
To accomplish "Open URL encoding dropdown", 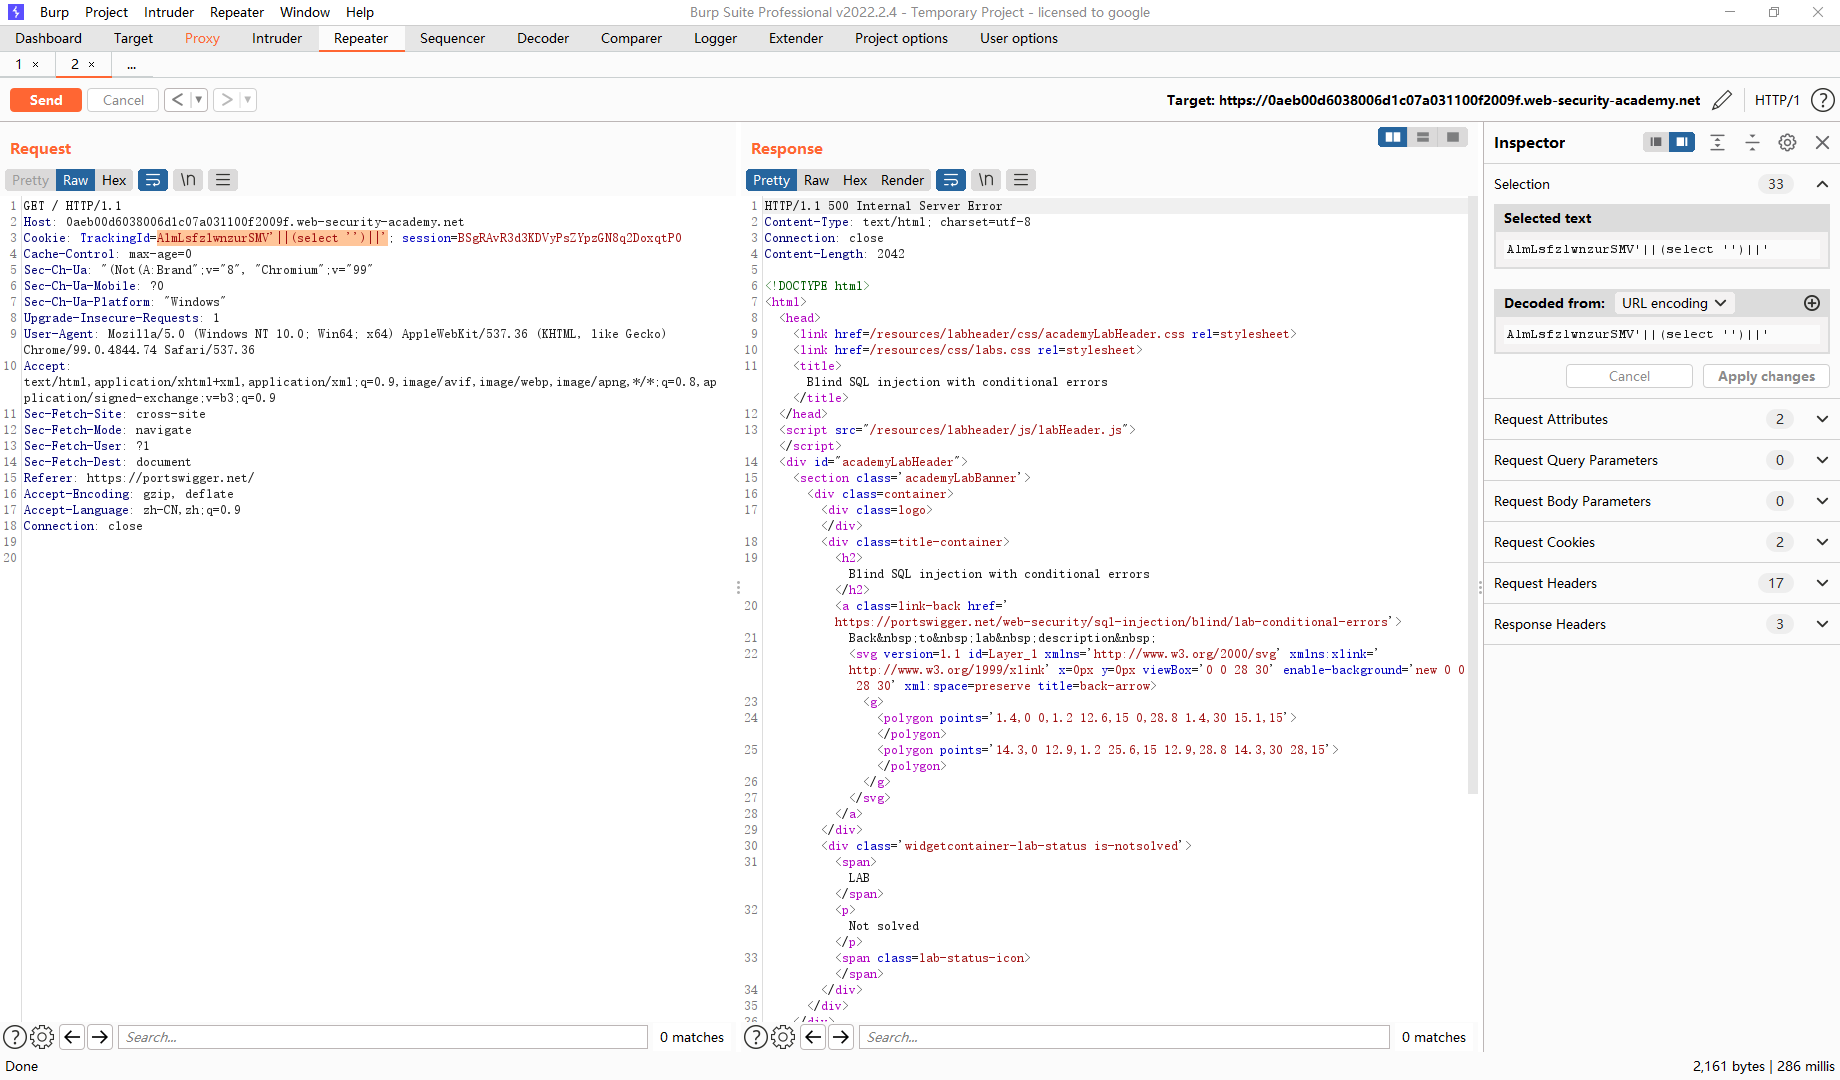I will 1674,303.
